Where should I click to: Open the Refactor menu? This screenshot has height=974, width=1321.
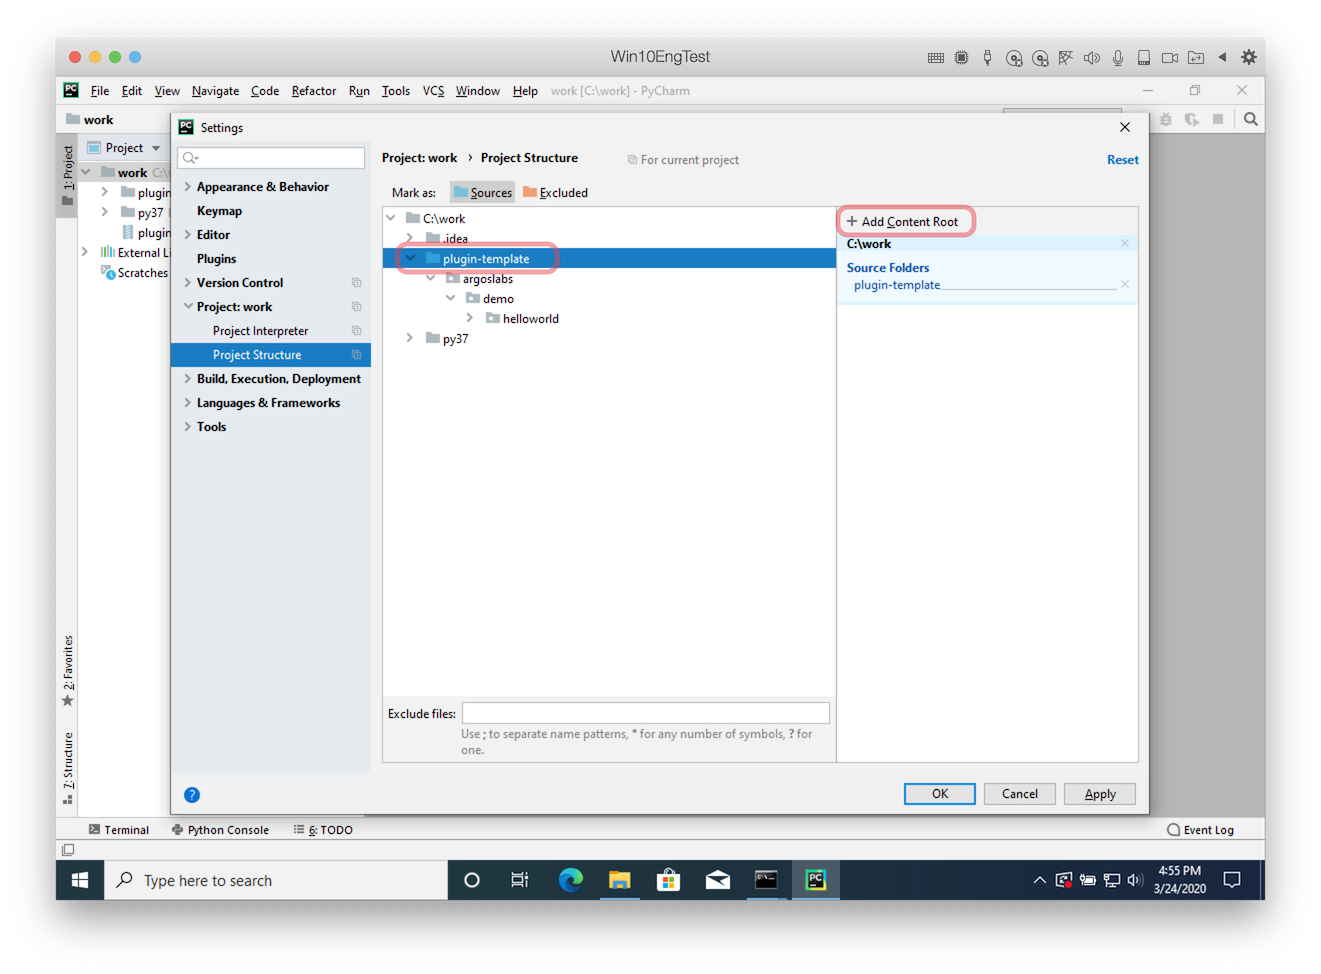coord(313,91)
